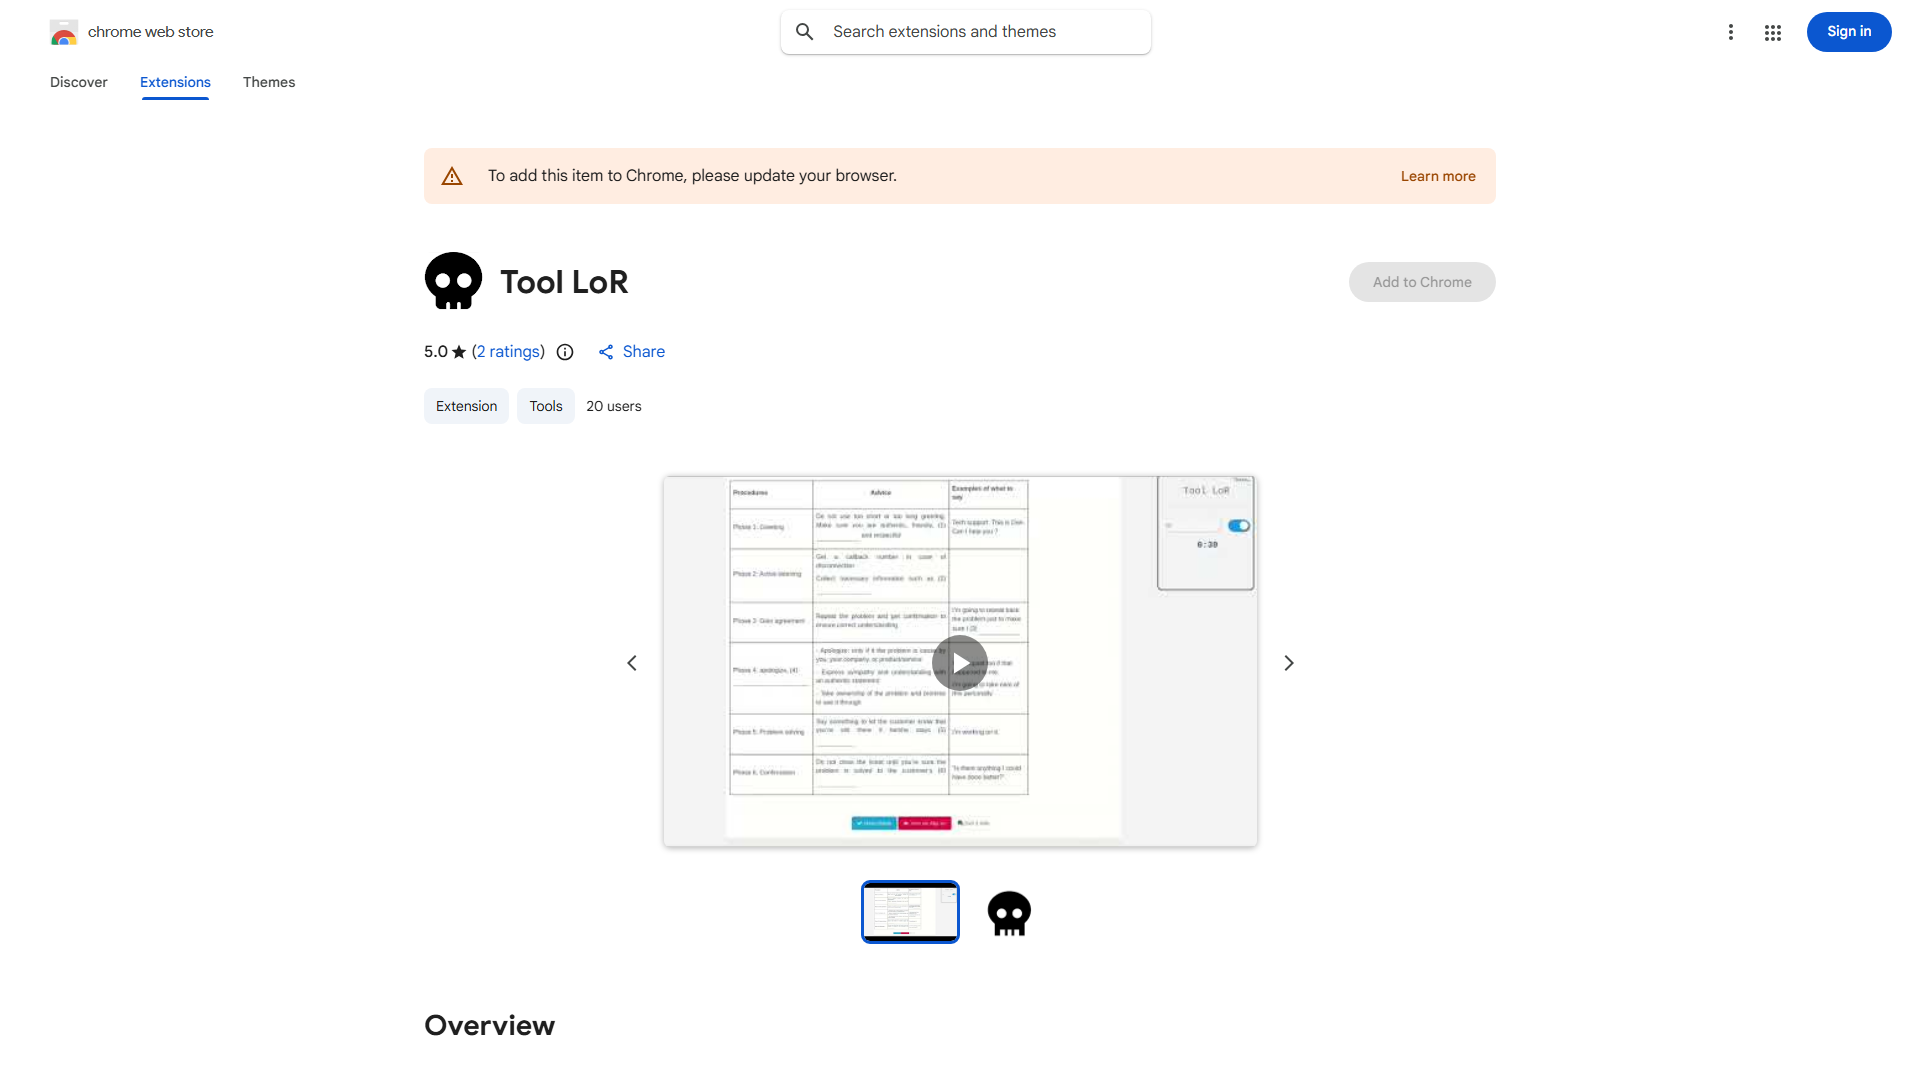1920x1080 pixels.
Task: Click the Chrome Web Store rainbow logo
Action: pos(64,32)
